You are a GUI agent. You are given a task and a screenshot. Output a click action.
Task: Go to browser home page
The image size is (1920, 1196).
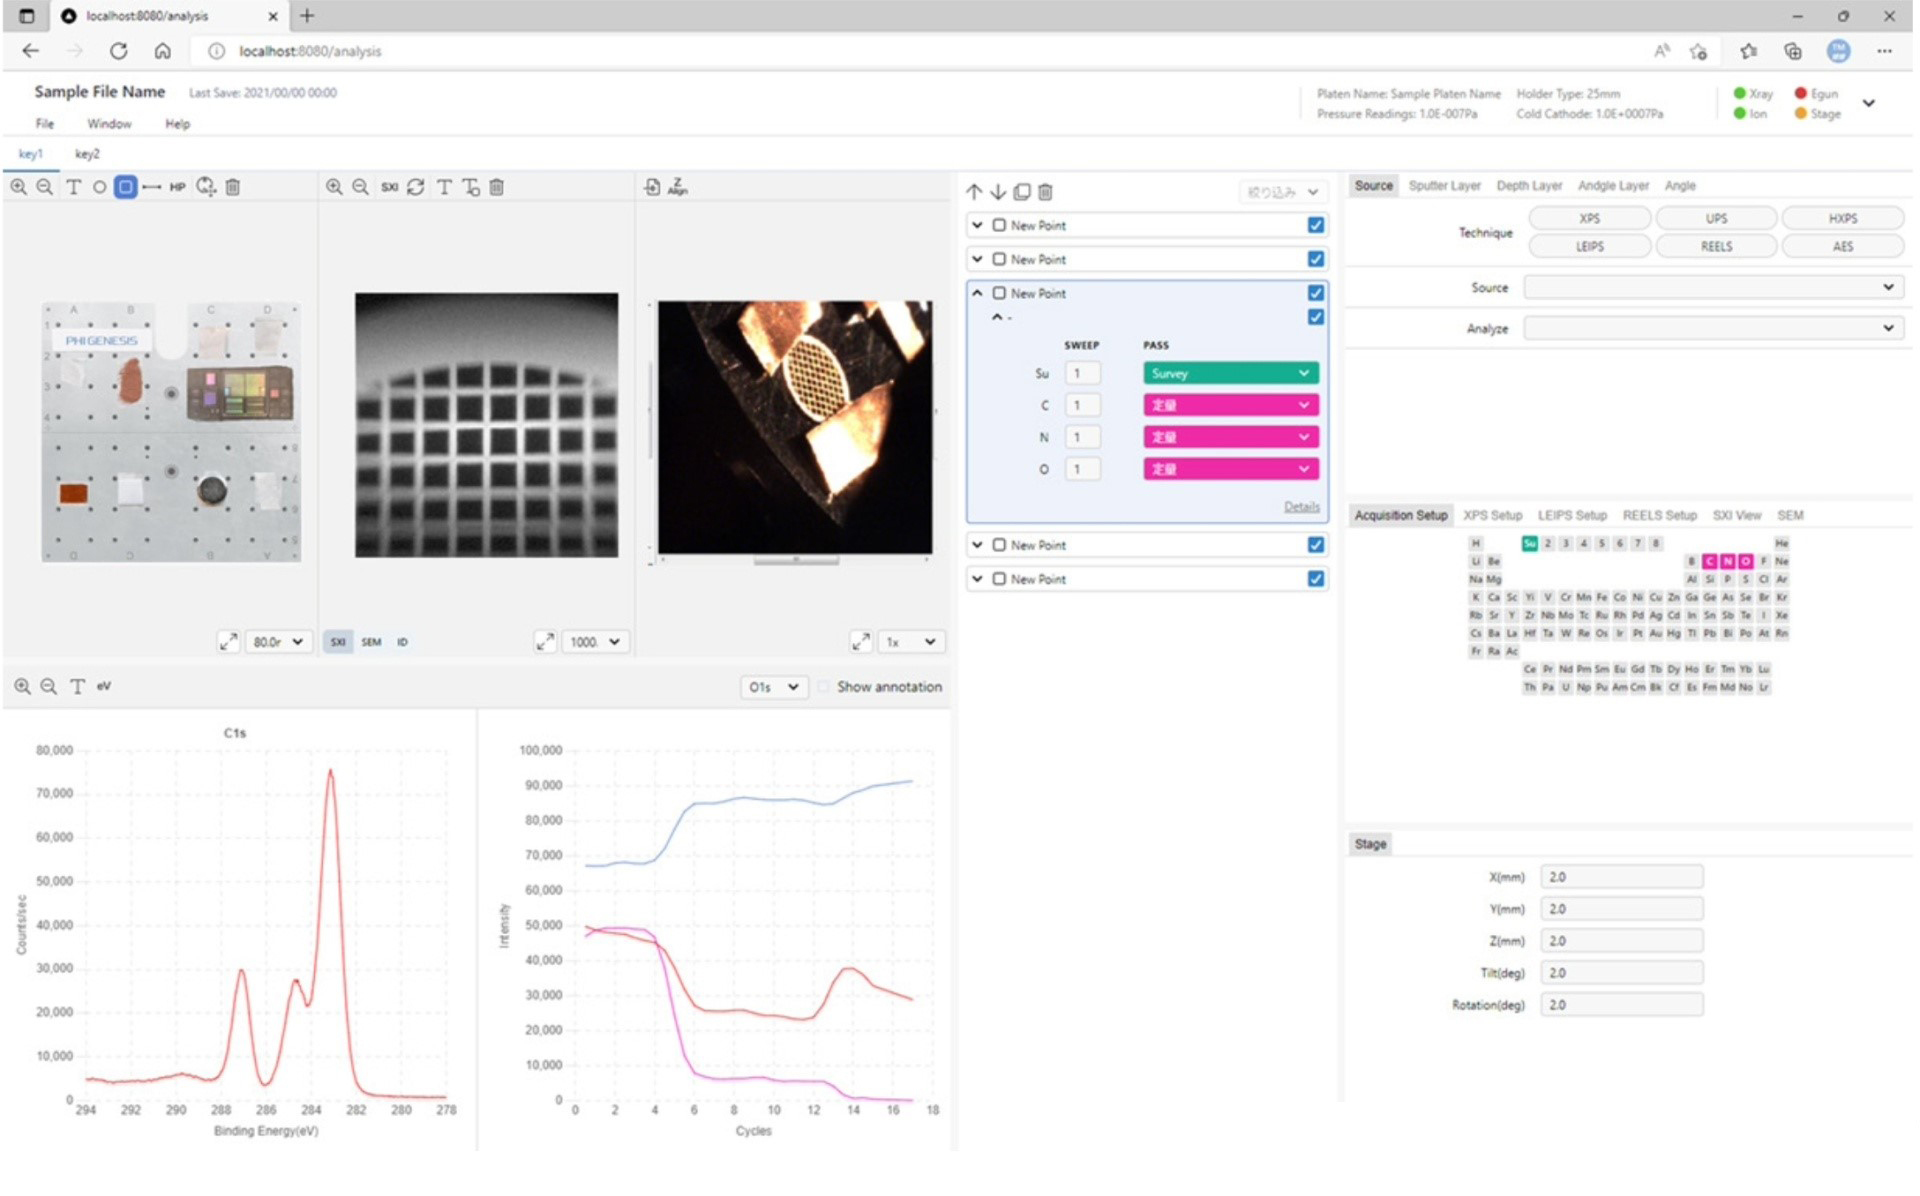[x=162, y=51]
